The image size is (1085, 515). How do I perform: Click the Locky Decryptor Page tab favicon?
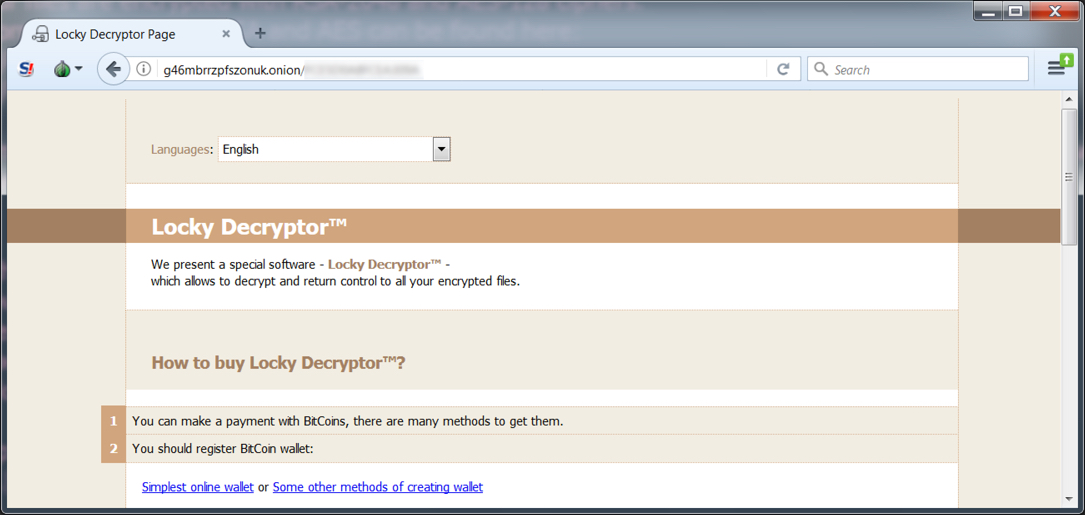(42, 34)
